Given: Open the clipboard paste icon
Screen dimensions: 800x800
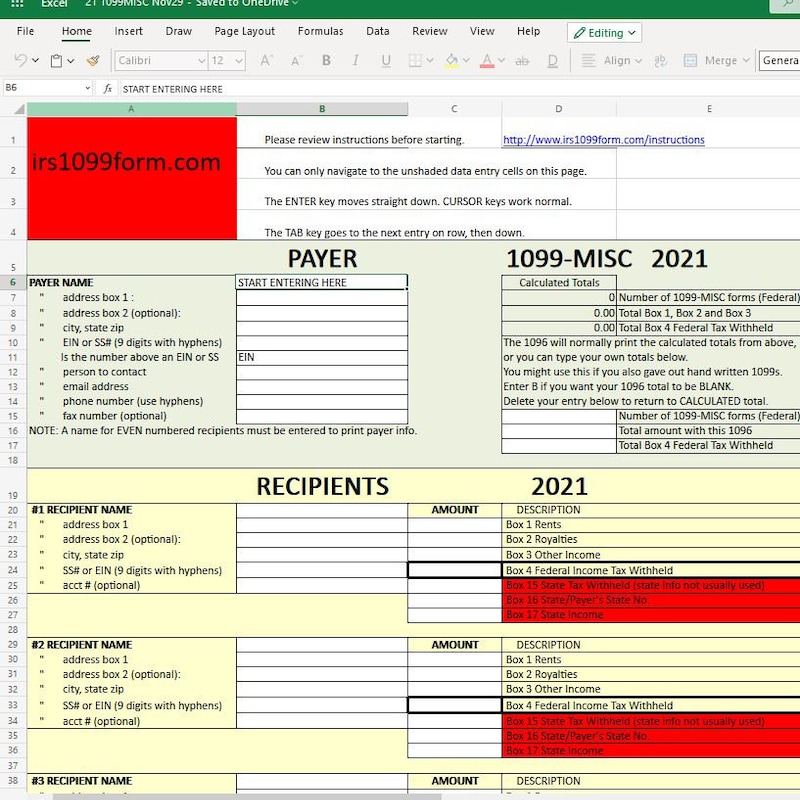Looking at the screenshot, I should click(x=56, y=60).
